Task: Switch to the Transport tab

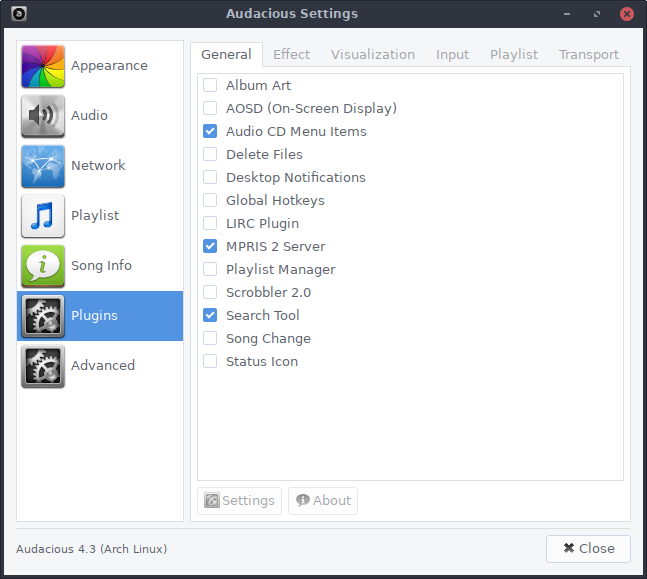Action: pyautogui.click(x=588, y=55)
